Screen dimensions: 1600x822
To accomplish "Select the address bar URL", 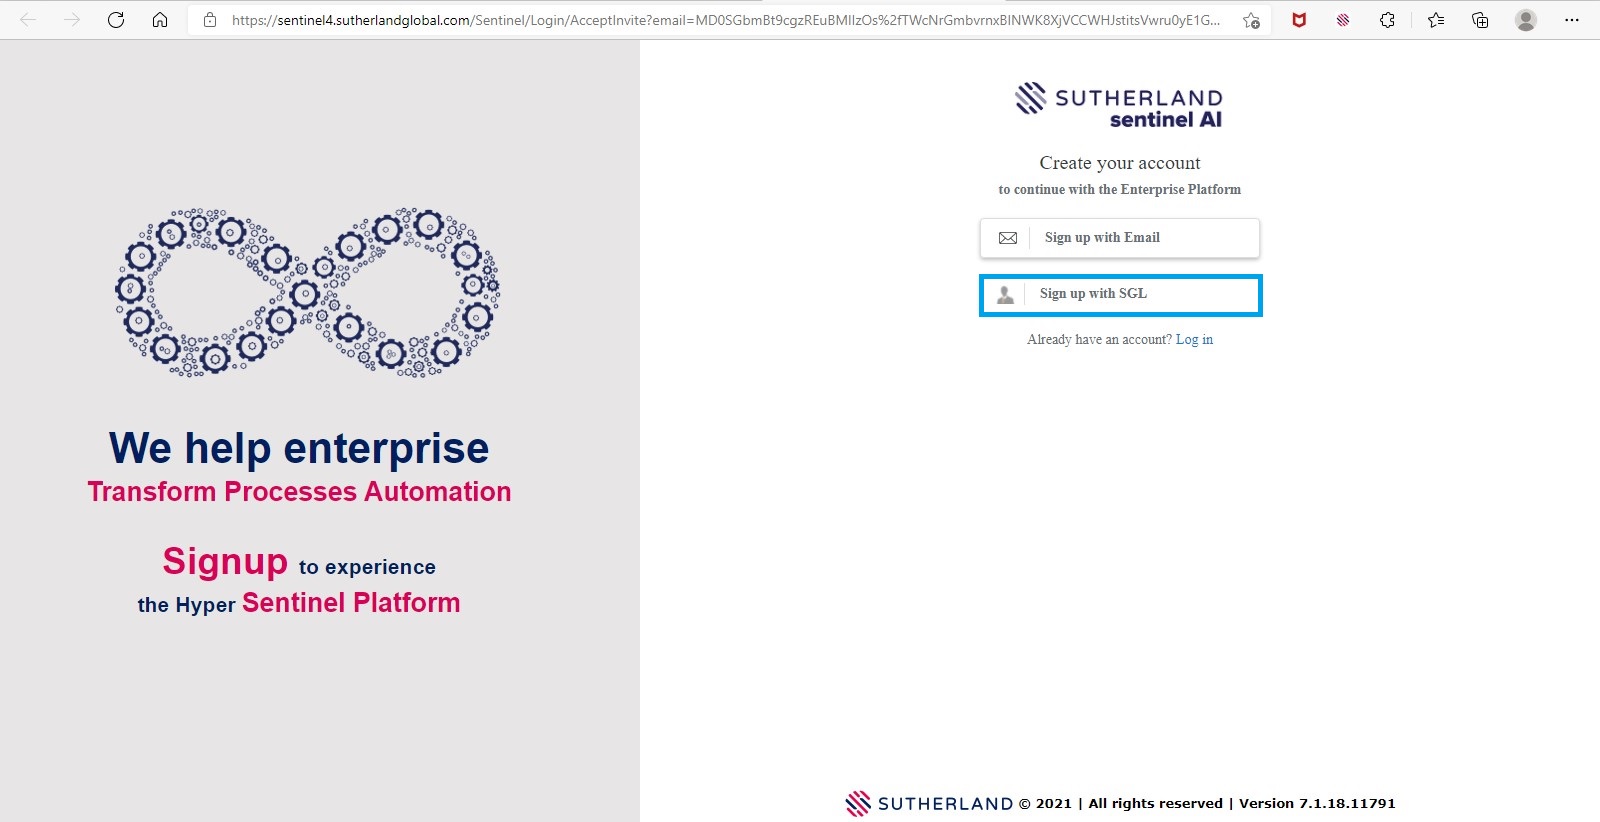I will coord(726,20).
